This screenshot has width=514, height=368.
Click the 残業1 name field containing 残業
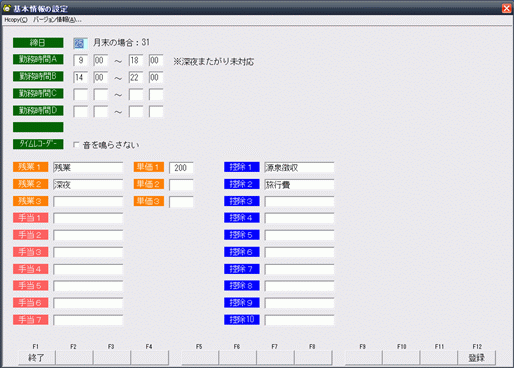(88, 167)
